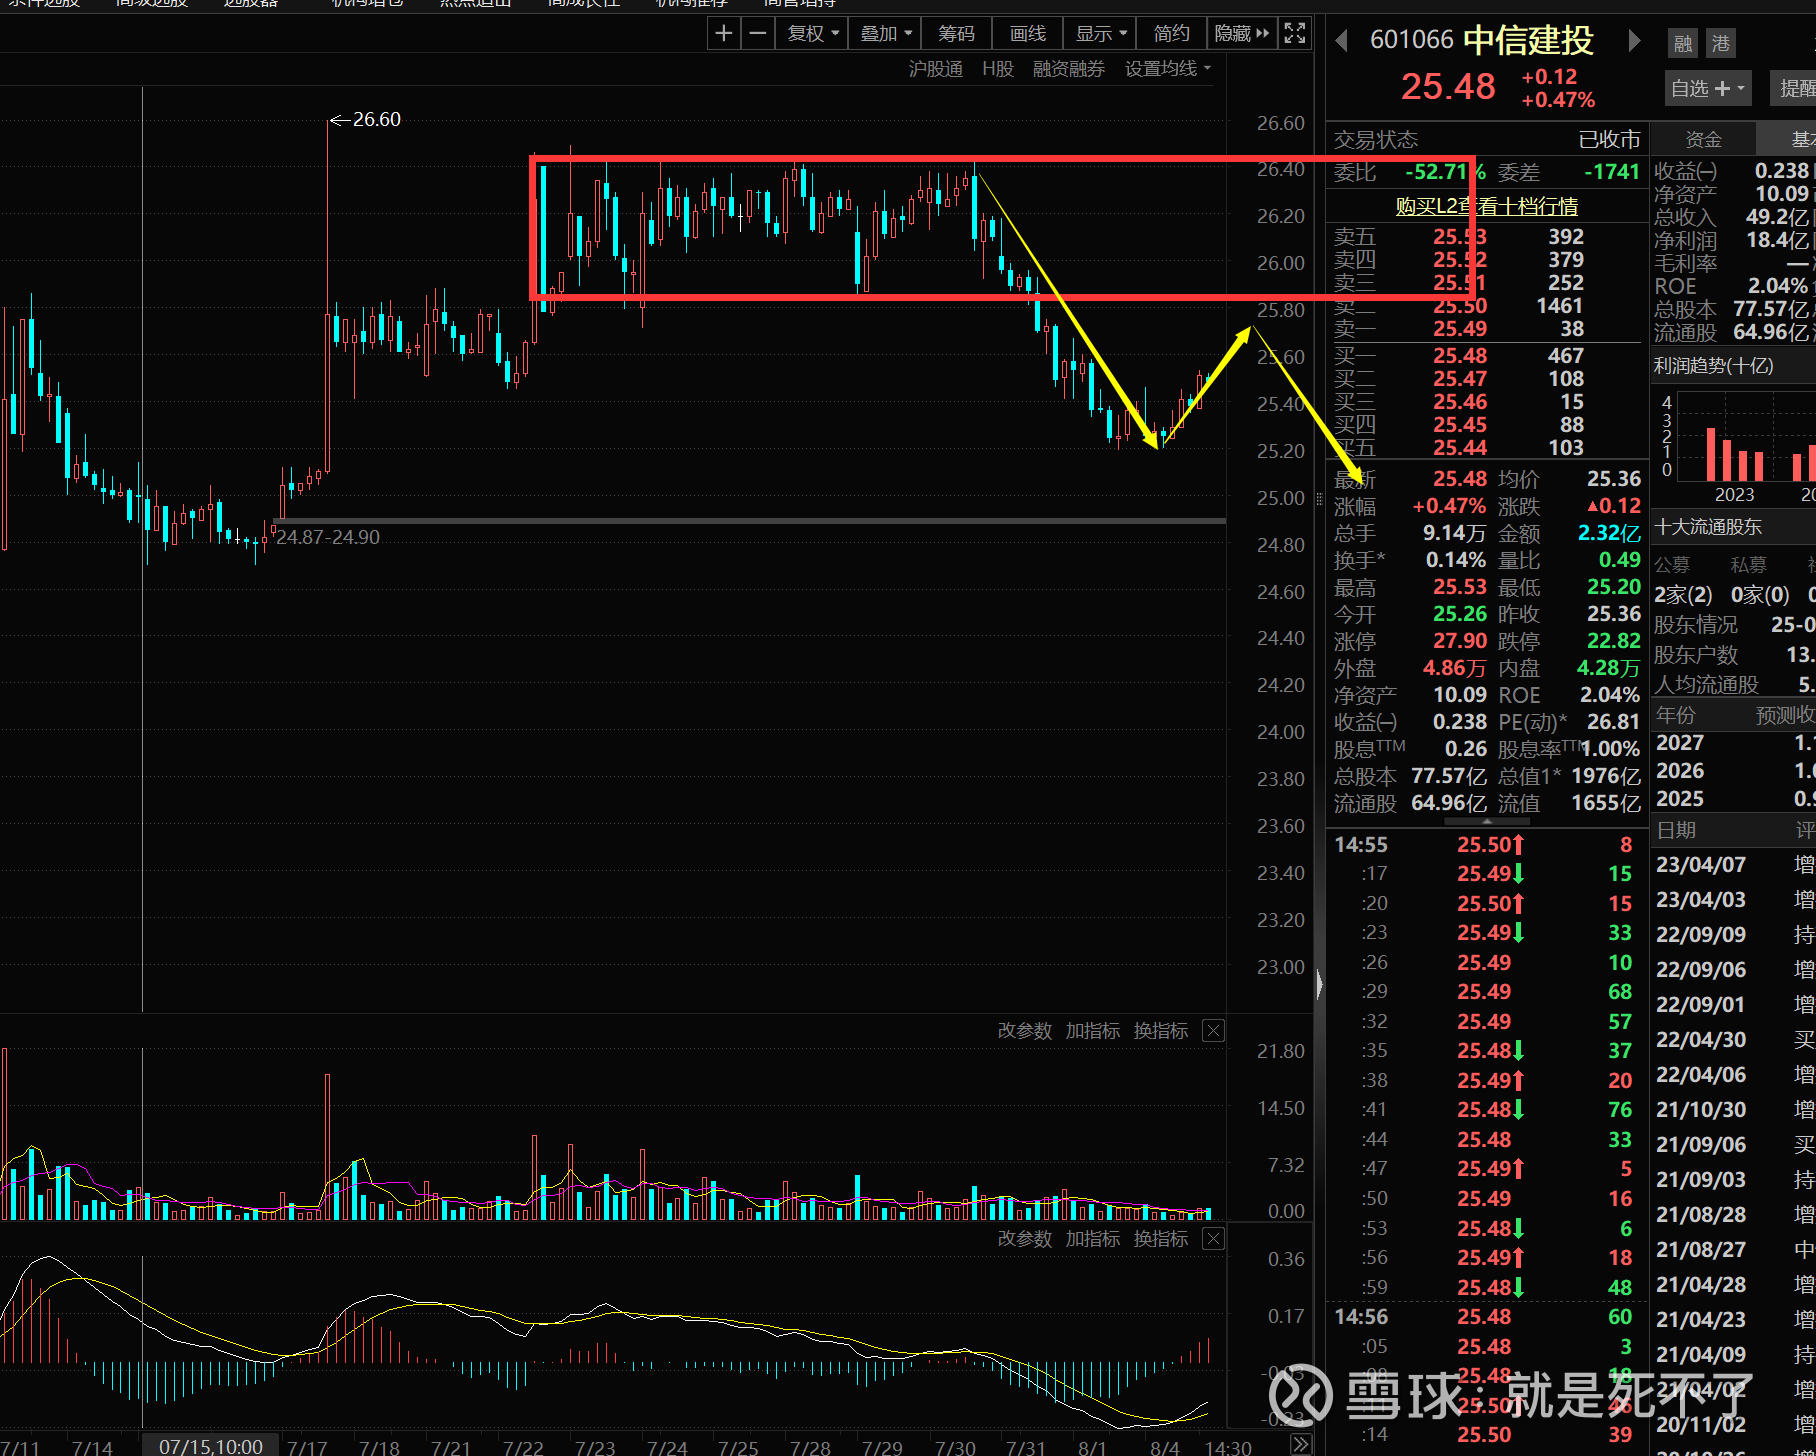
Task: Click the 融 margin badge
Action: [x=1683, y=43]
